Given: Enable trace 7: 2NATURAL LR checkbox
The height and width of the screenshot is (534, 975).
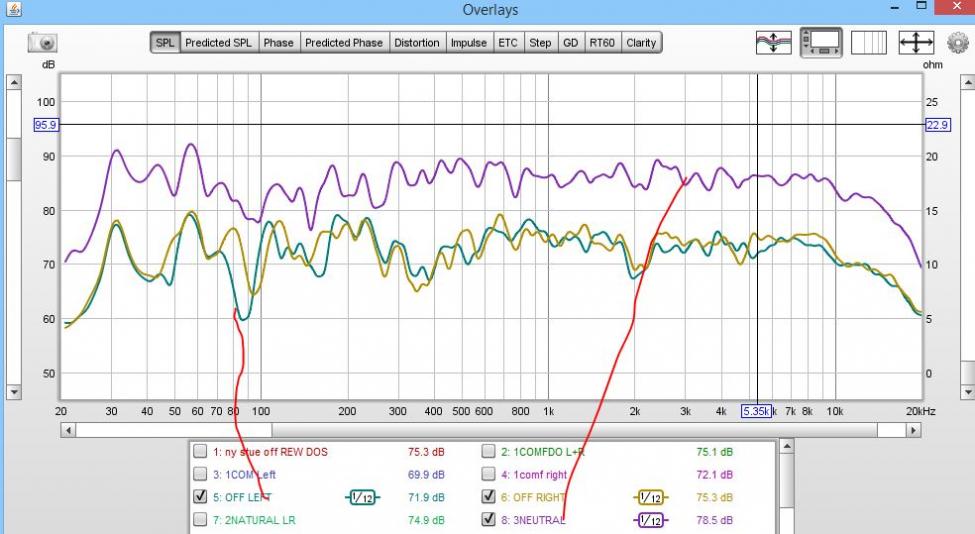Looking at the screenshot, I should pyautogui.click(x=200, y=519).
